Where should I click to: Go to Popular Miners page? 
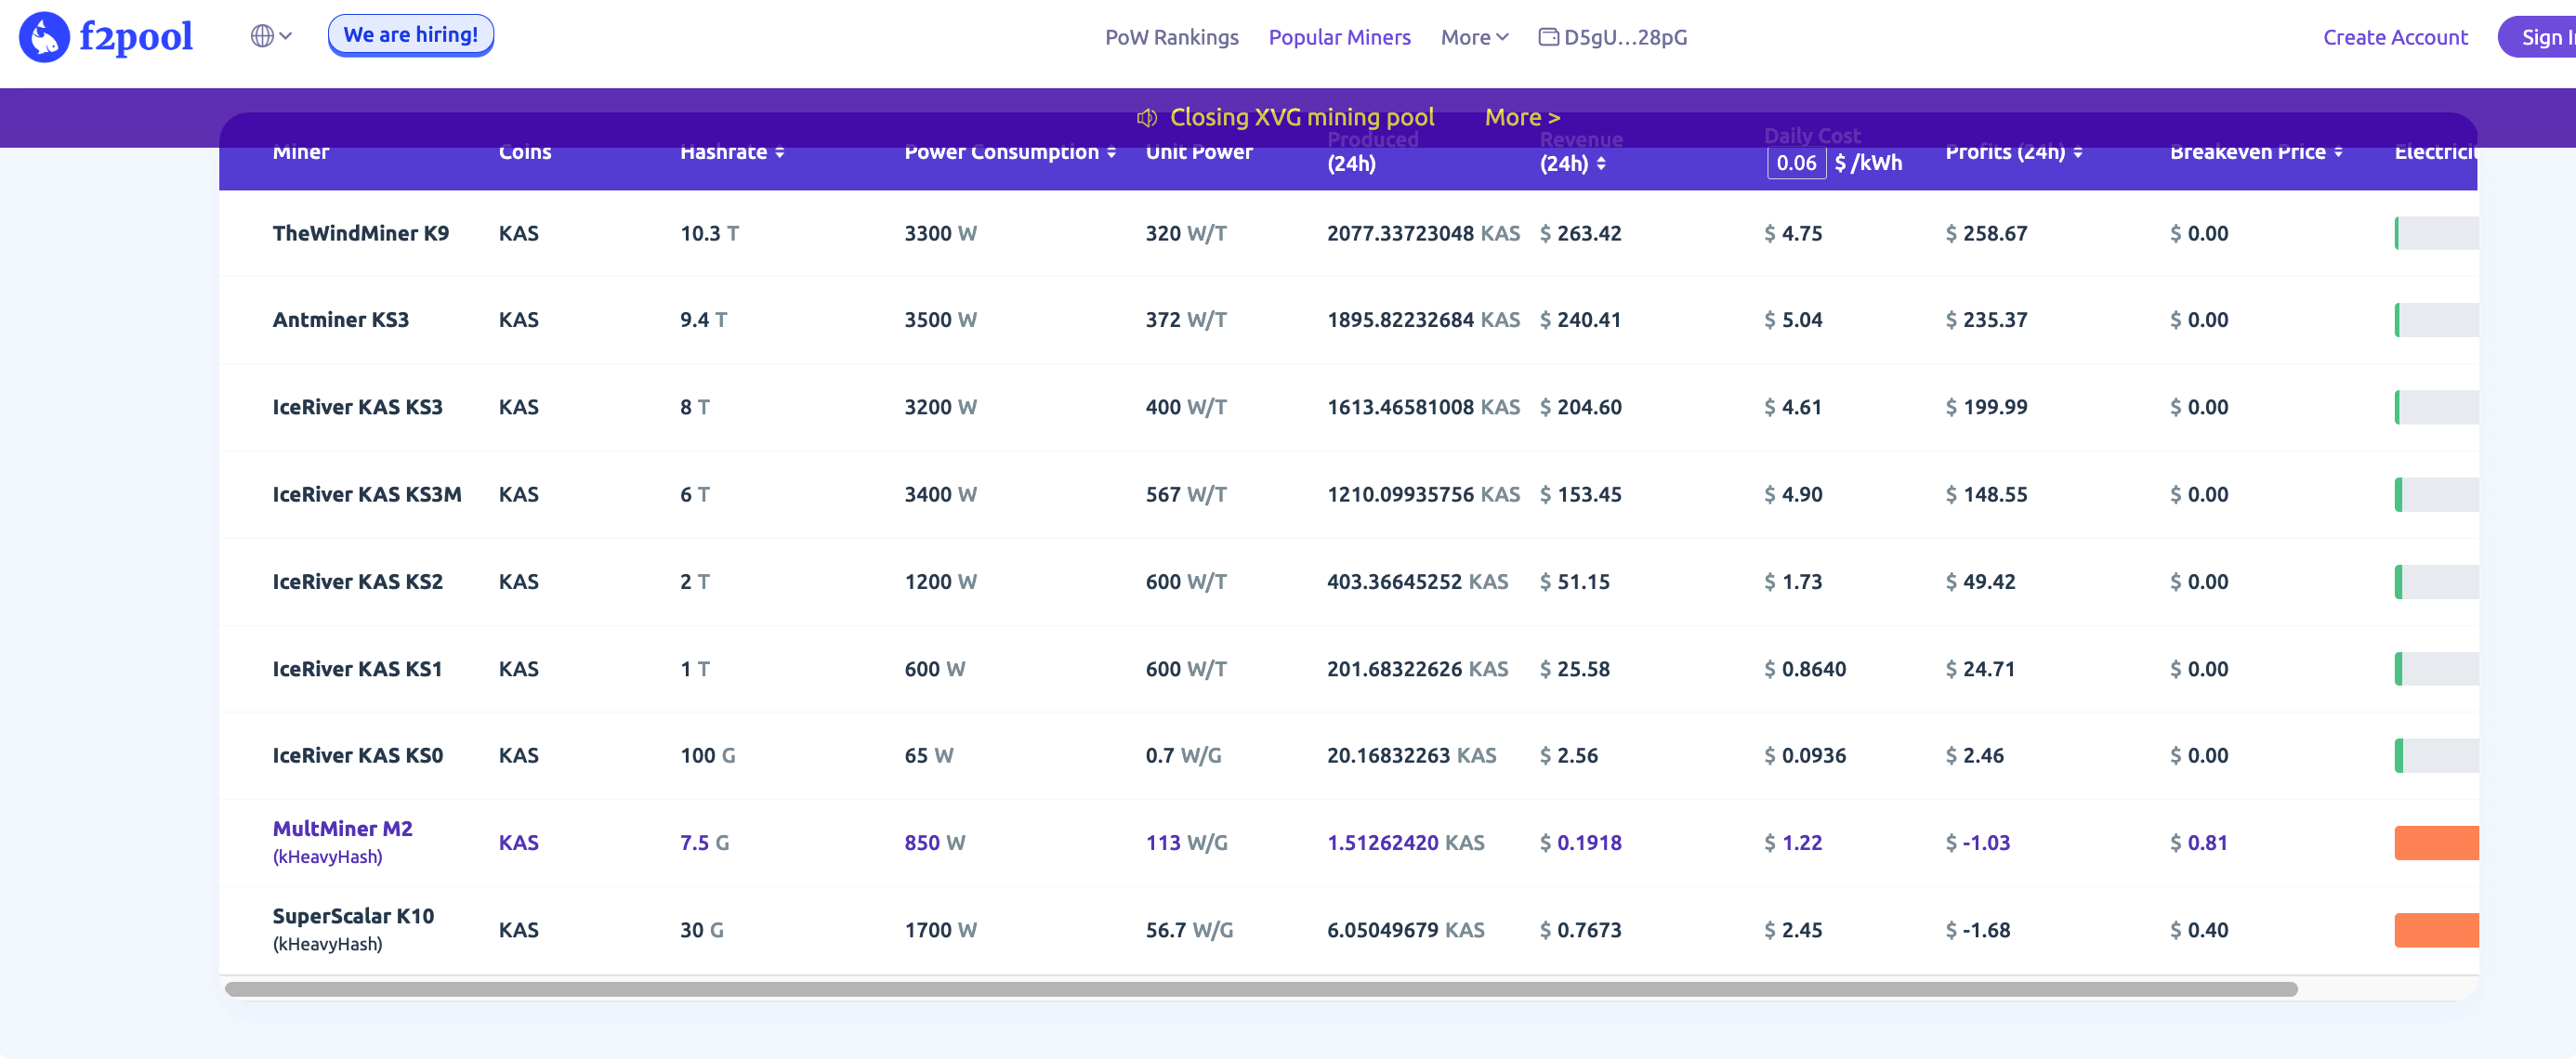pos(1339,37)
